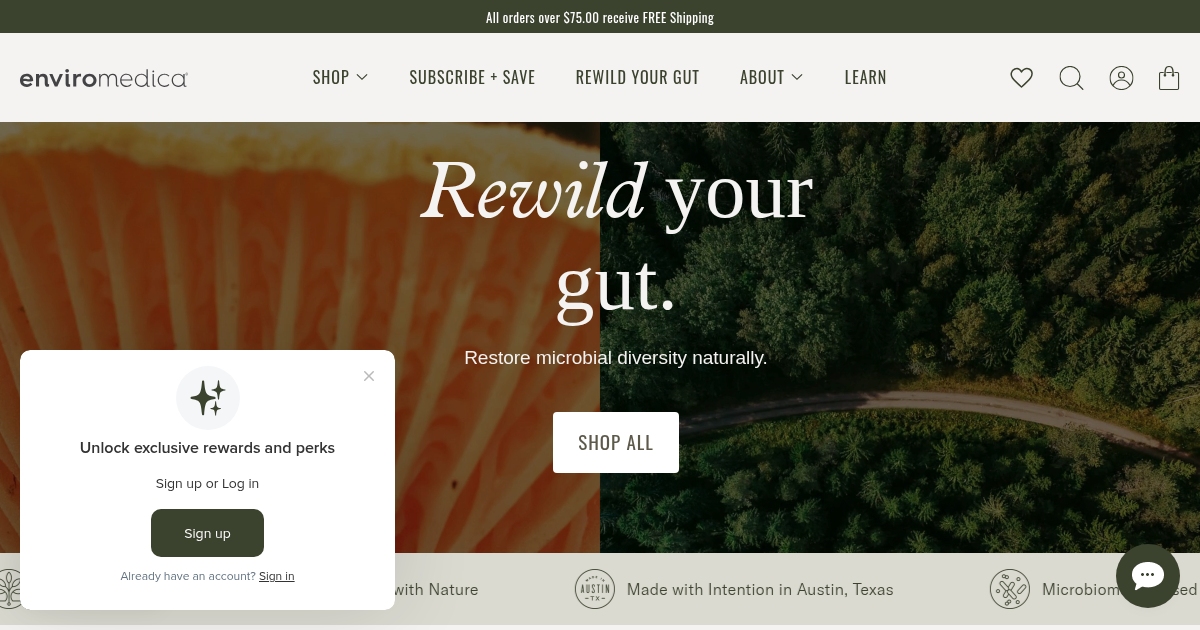
Task: Open the chat bubble widget
Action: [x=1148, y=576]
